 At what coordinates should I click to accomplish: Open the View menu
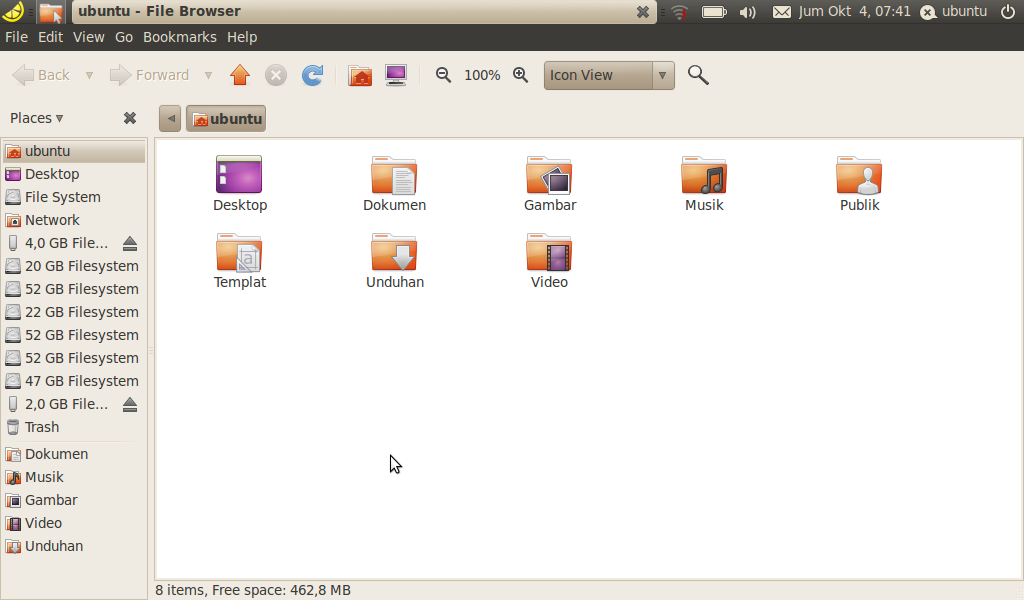pyautogui.click(x=89, y=37)
